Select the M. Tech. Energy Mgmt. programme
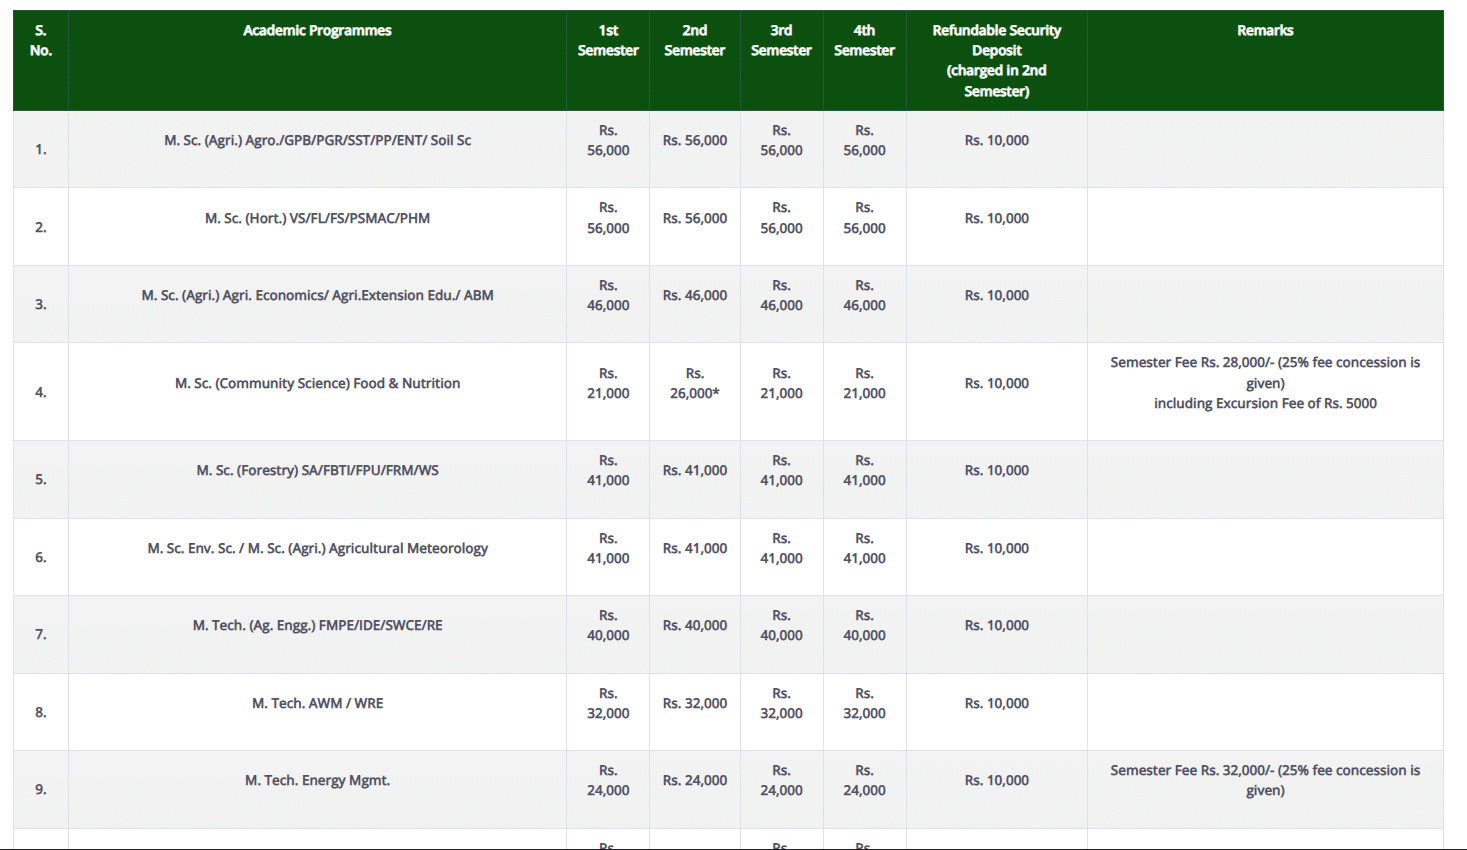This screenshot has height=850, width=1467. [317, 780]
